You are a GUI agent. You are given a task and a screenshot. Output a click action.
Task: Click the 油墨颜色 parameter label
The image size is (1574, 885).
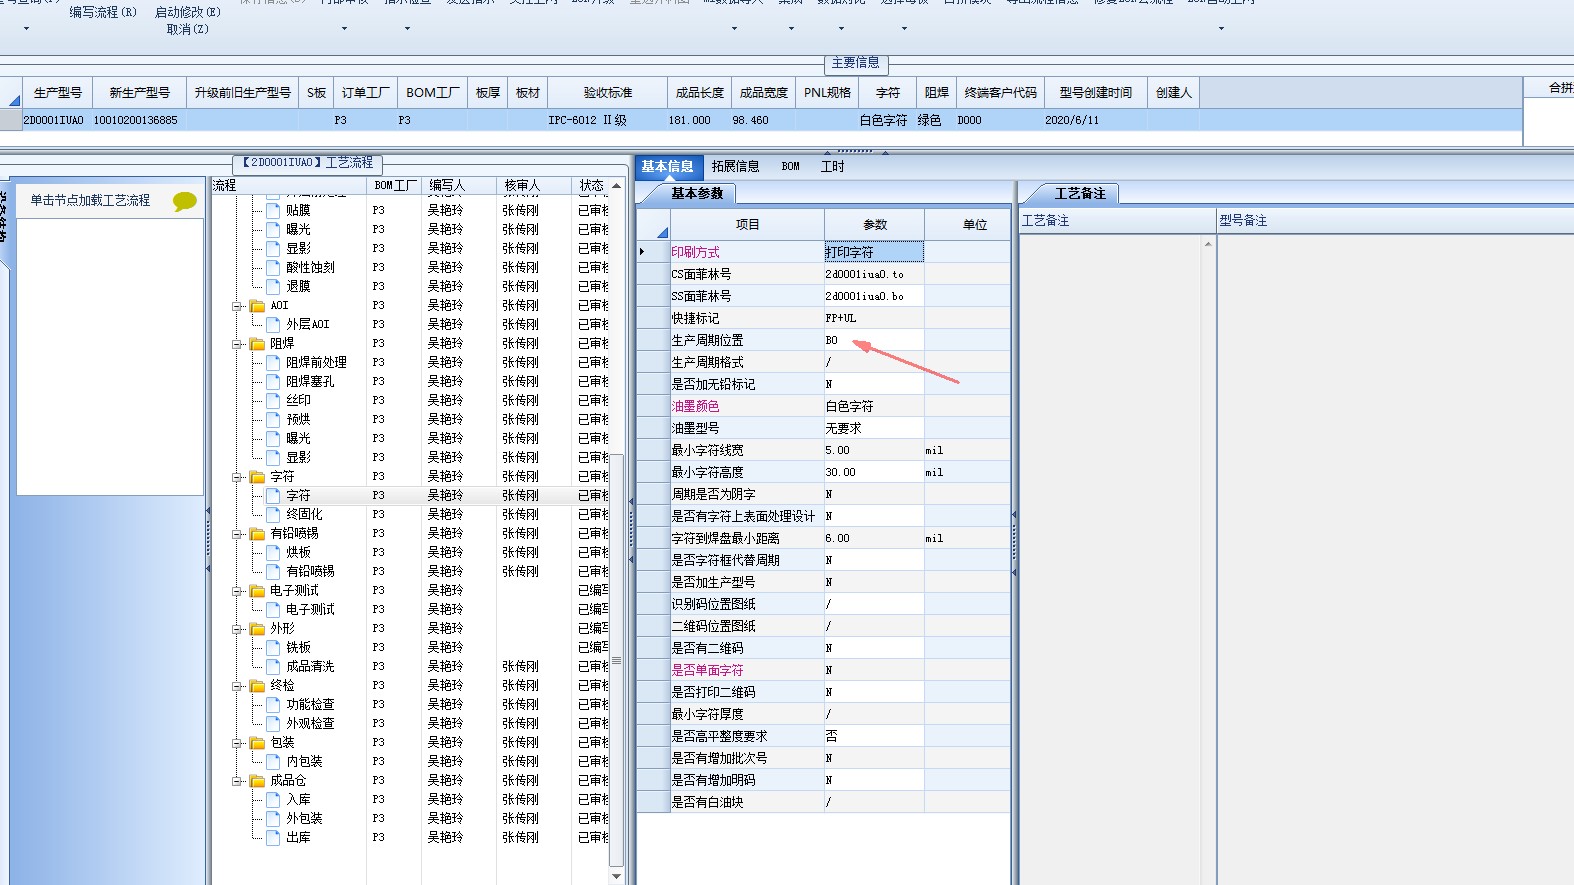(x=695, y=406)
